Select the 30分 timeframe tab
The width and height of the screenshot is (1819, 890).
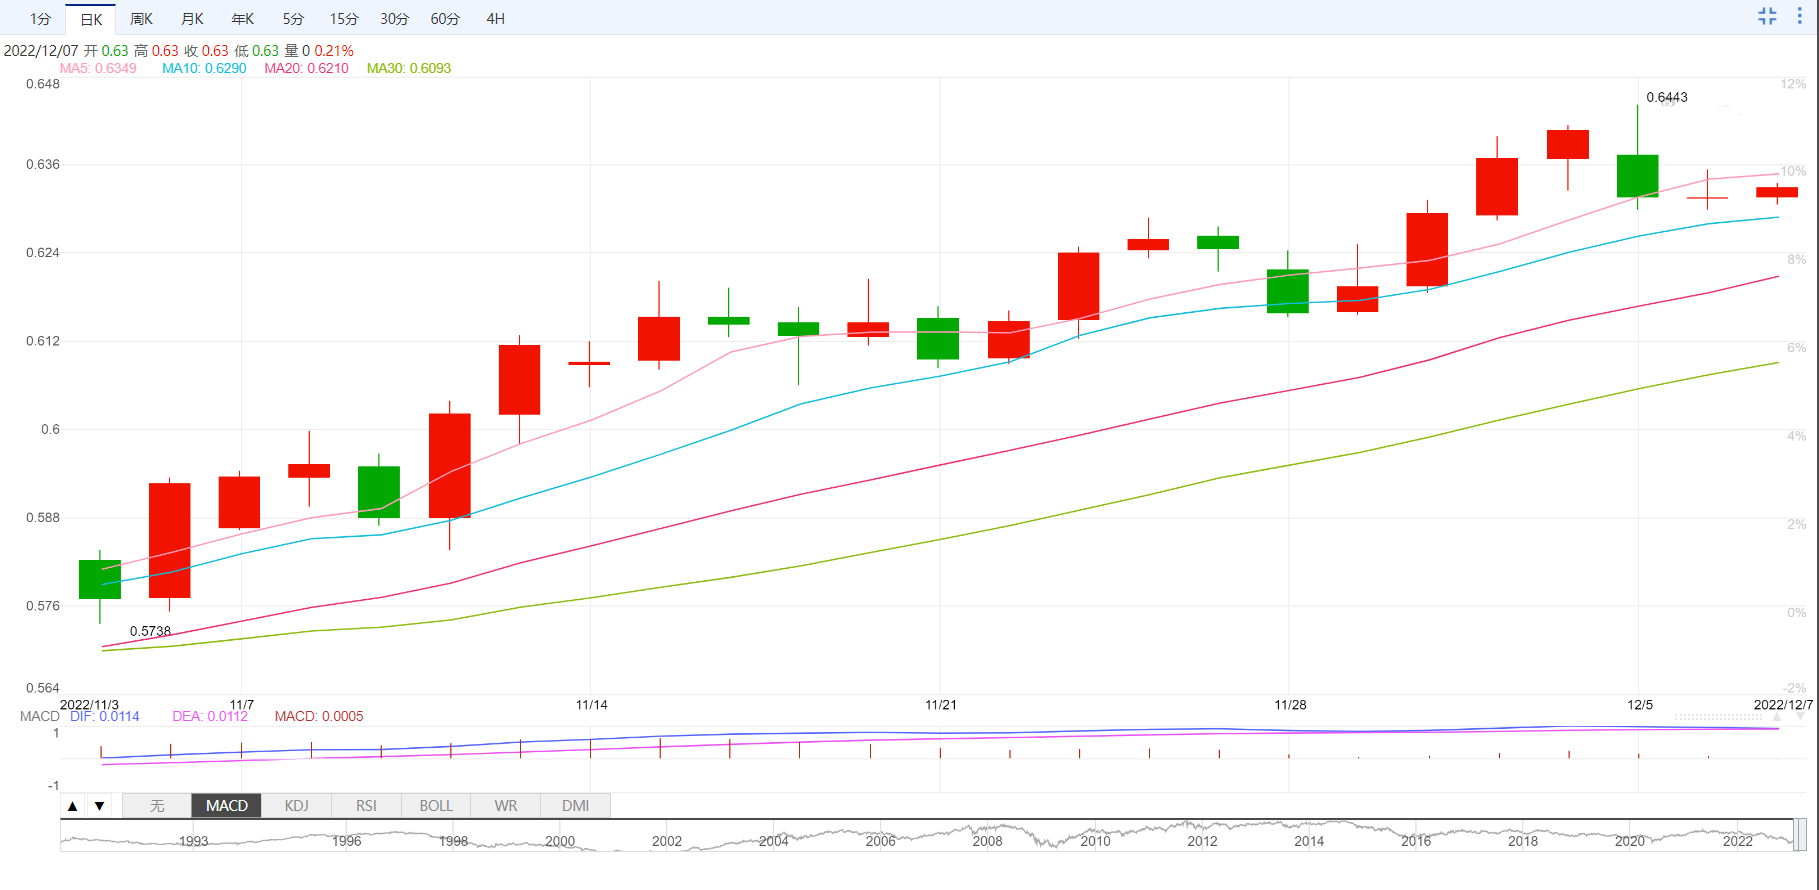coord(394,19)
